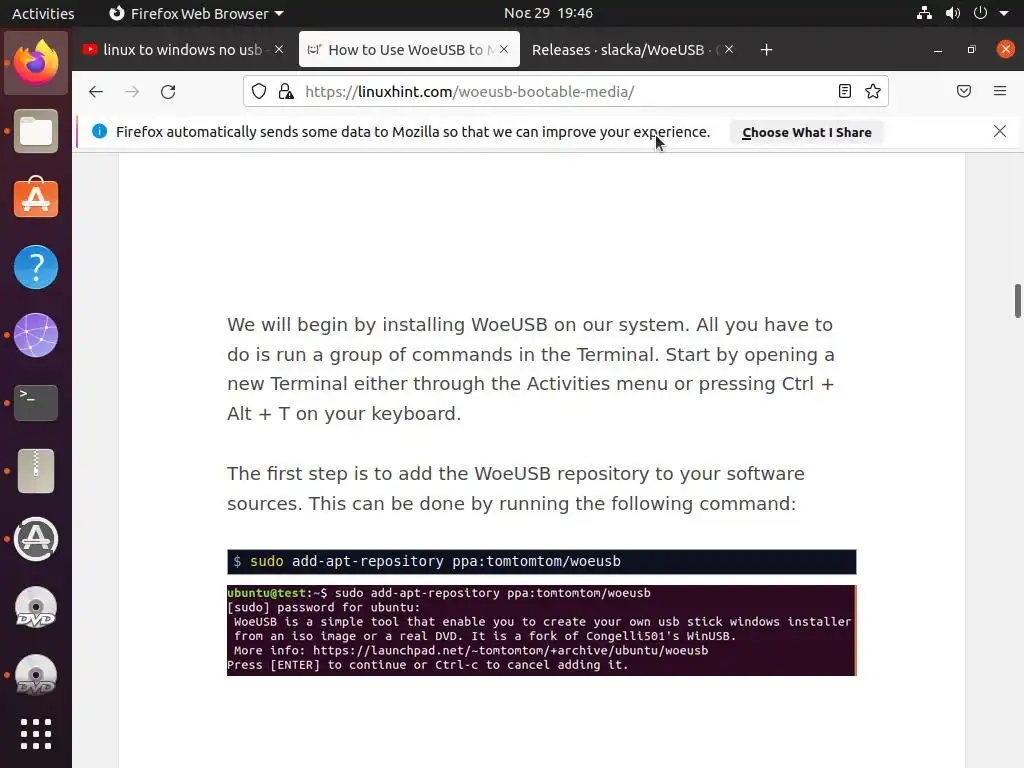Viewport: 1024px width, 768px height.
Task: Click the paragraph starting 'The first step'
Action: [x=516, y=488]
